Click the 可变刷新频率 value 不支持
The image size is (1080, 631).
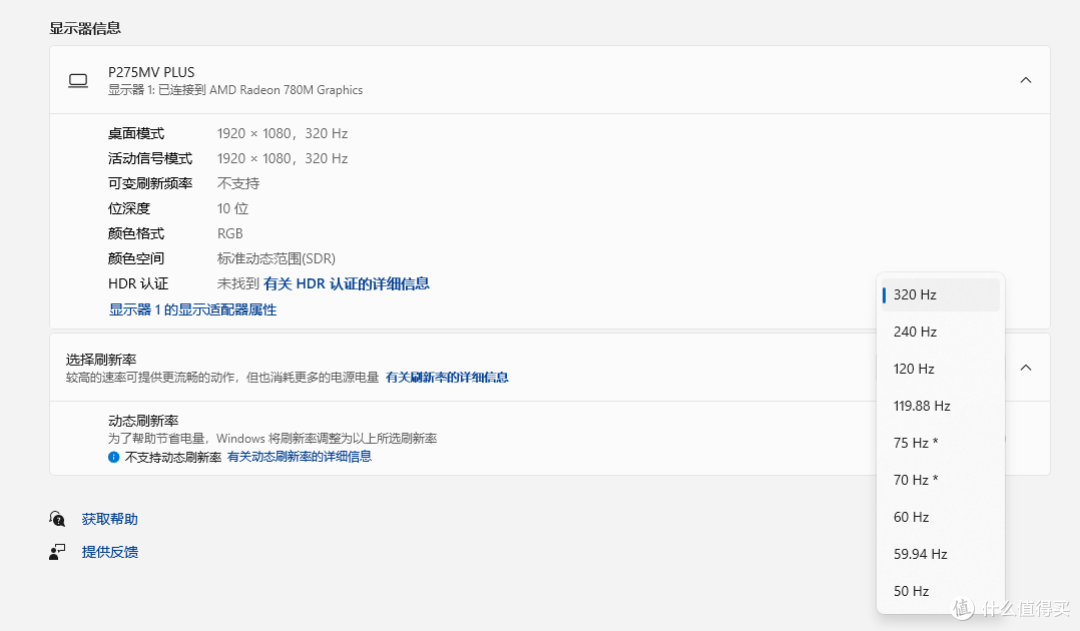pyautogui.click(x=238, y=183)
